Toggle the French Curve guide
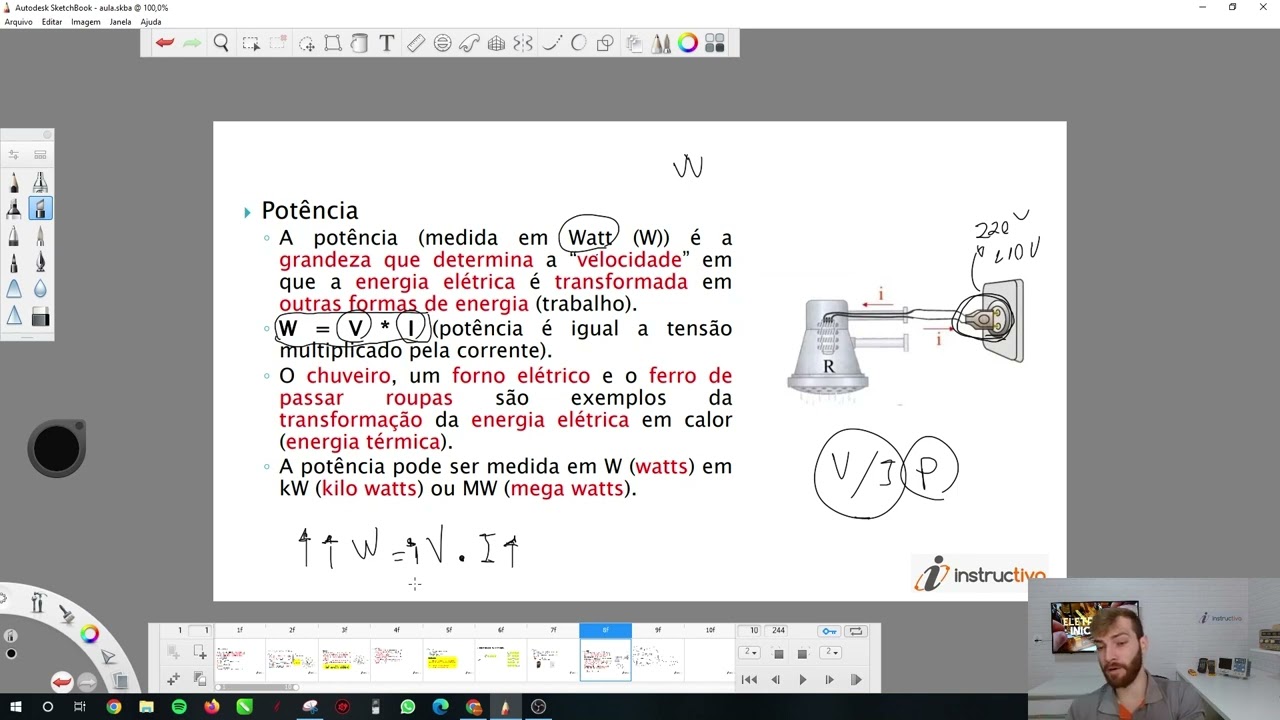The image size is (1280, 720). [469, 43]
